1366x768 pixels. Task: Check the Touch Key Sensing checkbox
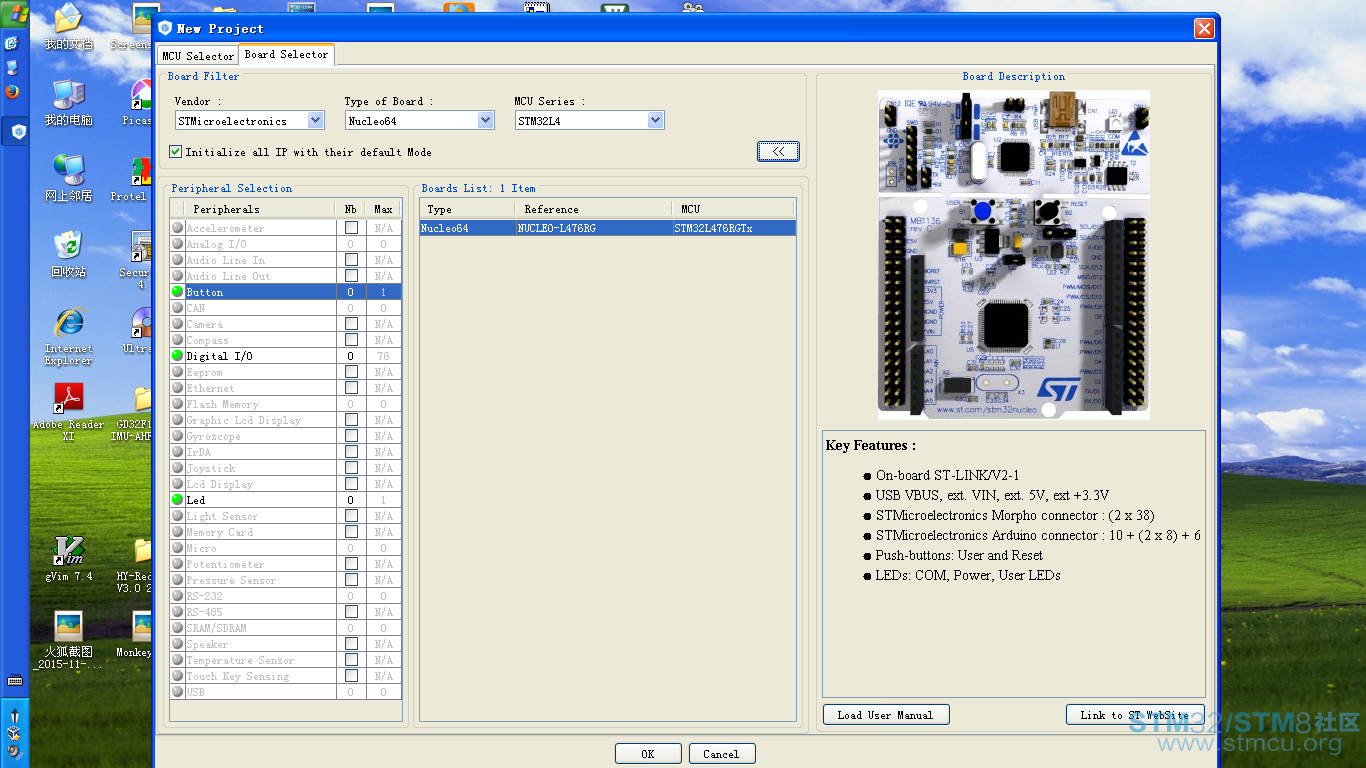click(x=351, y=676)
